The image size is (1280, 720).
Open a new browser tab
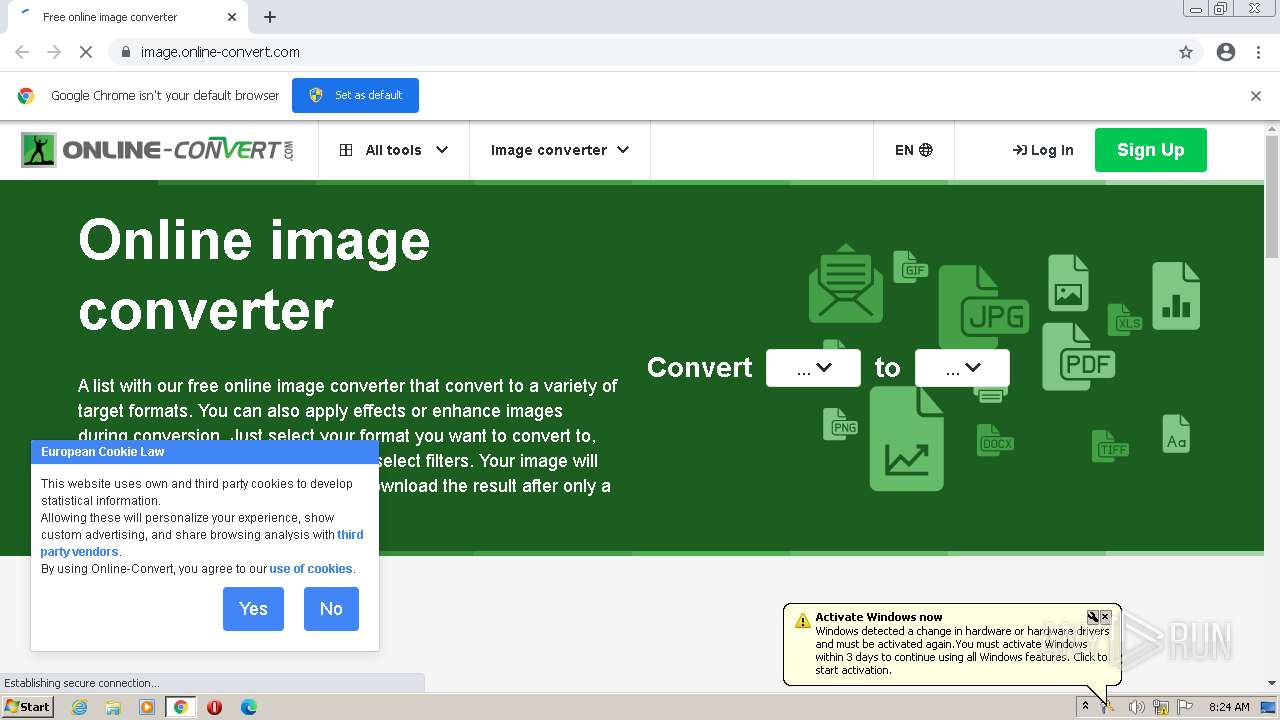(x=270, y=17)
